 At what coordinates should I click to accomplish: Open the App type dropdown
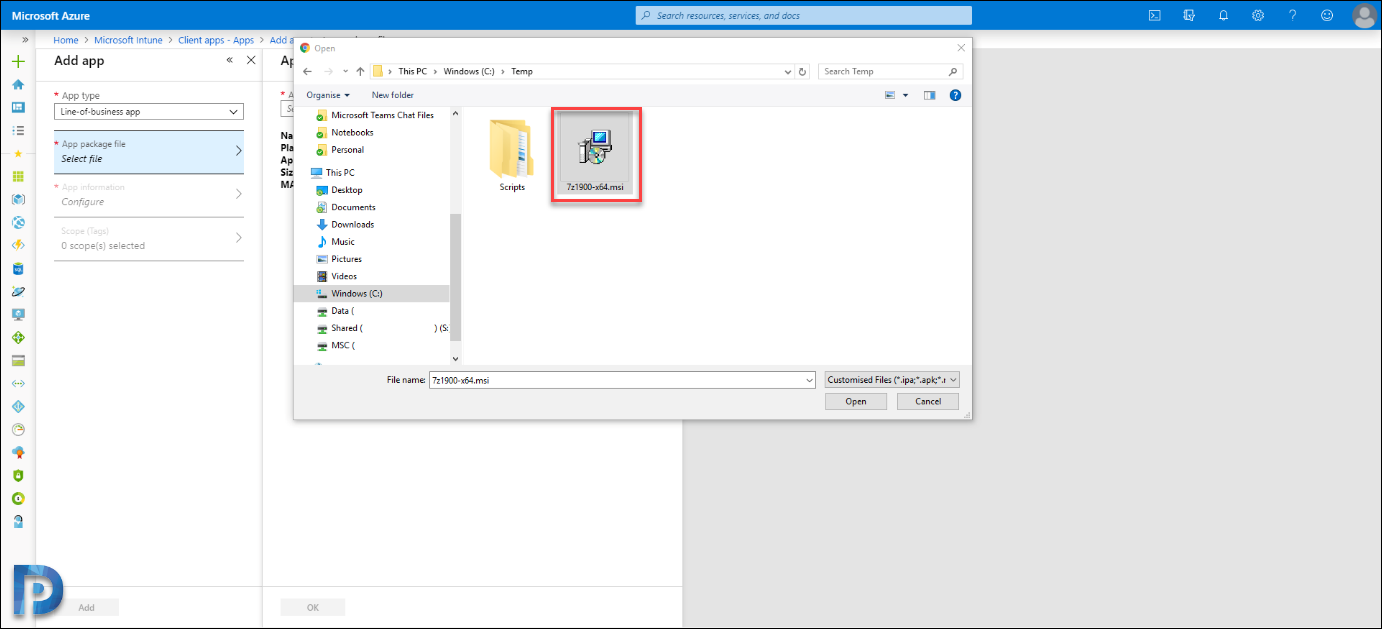[x=149, y=112]
